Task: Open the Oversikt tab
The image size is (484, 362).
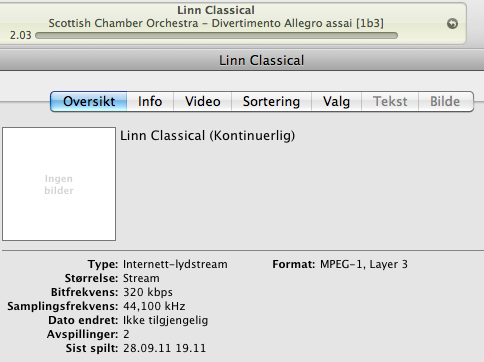Action: [89, 101]
